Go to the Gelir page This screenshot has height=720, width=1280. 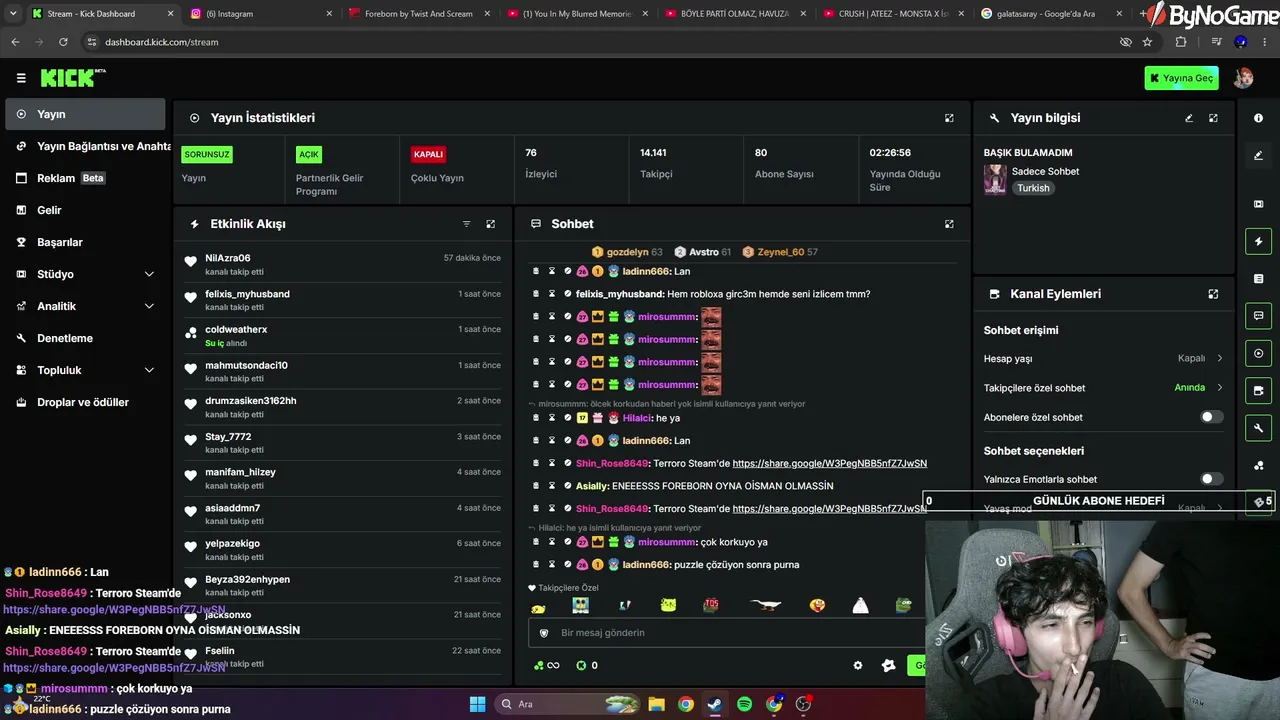click(x=85, y=210)
